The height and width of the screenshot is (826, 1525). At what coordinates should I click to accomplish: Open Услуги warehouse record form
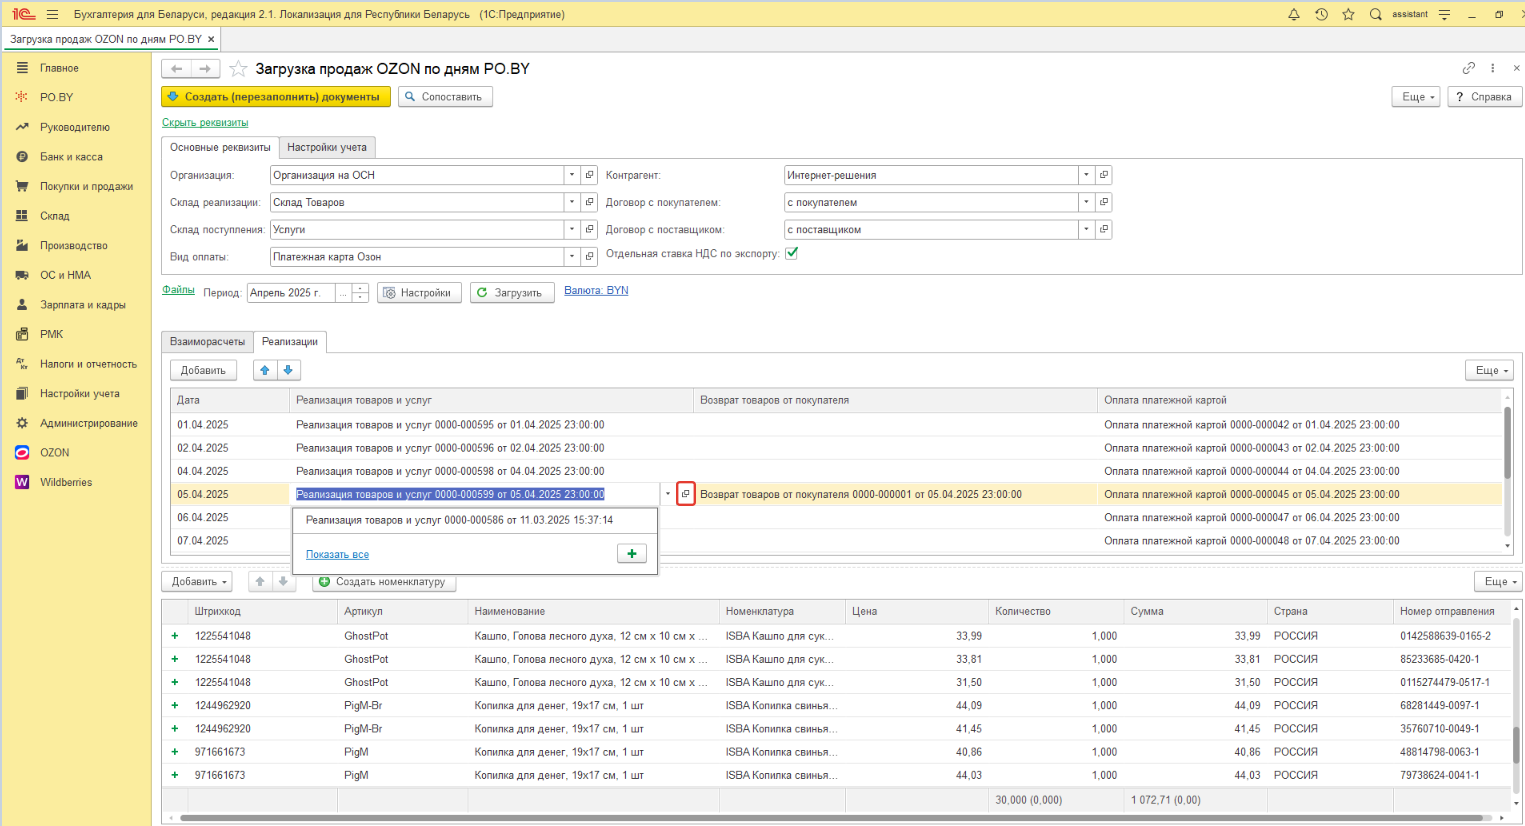click(590, 230)
